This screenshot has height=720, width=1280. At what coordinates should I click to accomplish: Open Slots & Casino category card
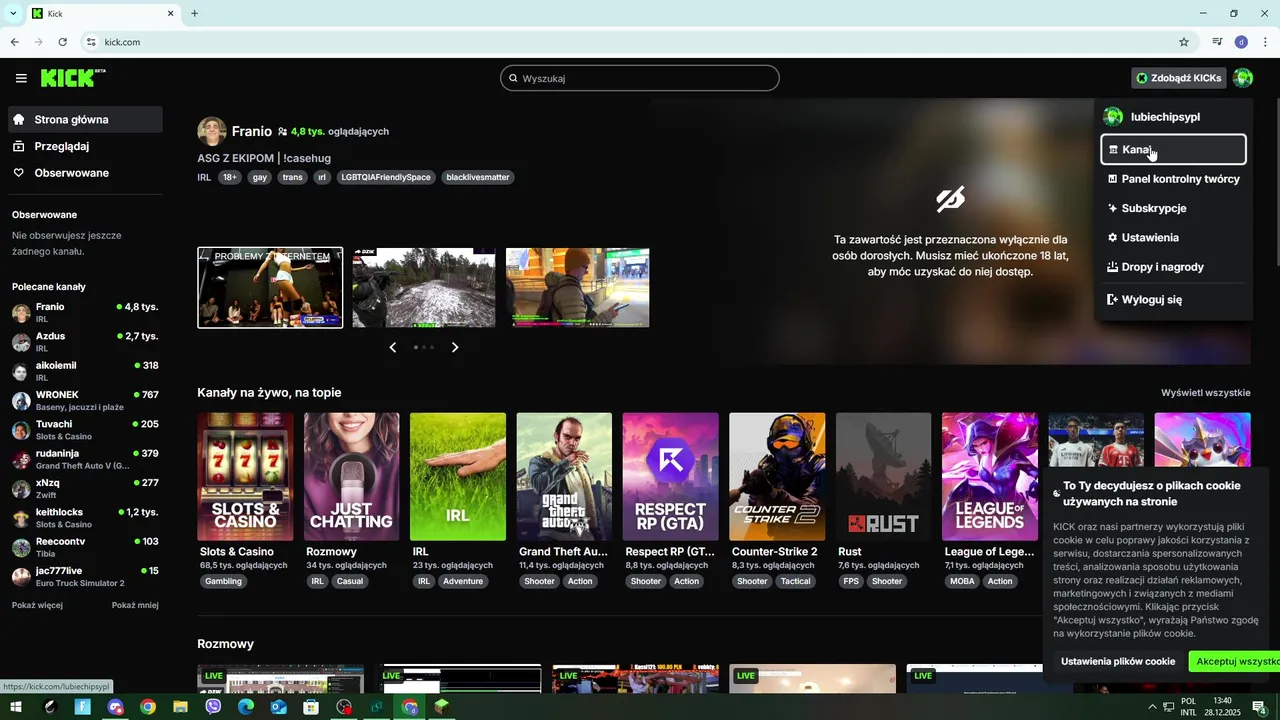[x=245, y=477]
